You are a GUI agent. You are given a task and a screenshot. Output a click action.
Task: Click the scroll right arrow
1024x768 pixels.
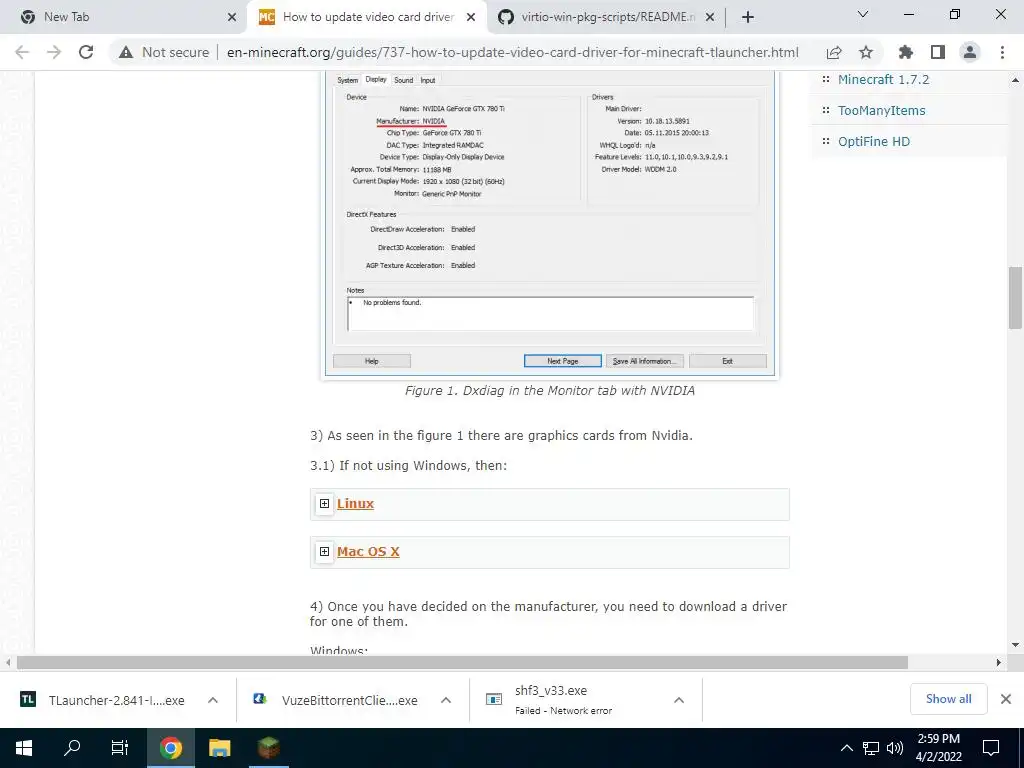pos(998,662)
